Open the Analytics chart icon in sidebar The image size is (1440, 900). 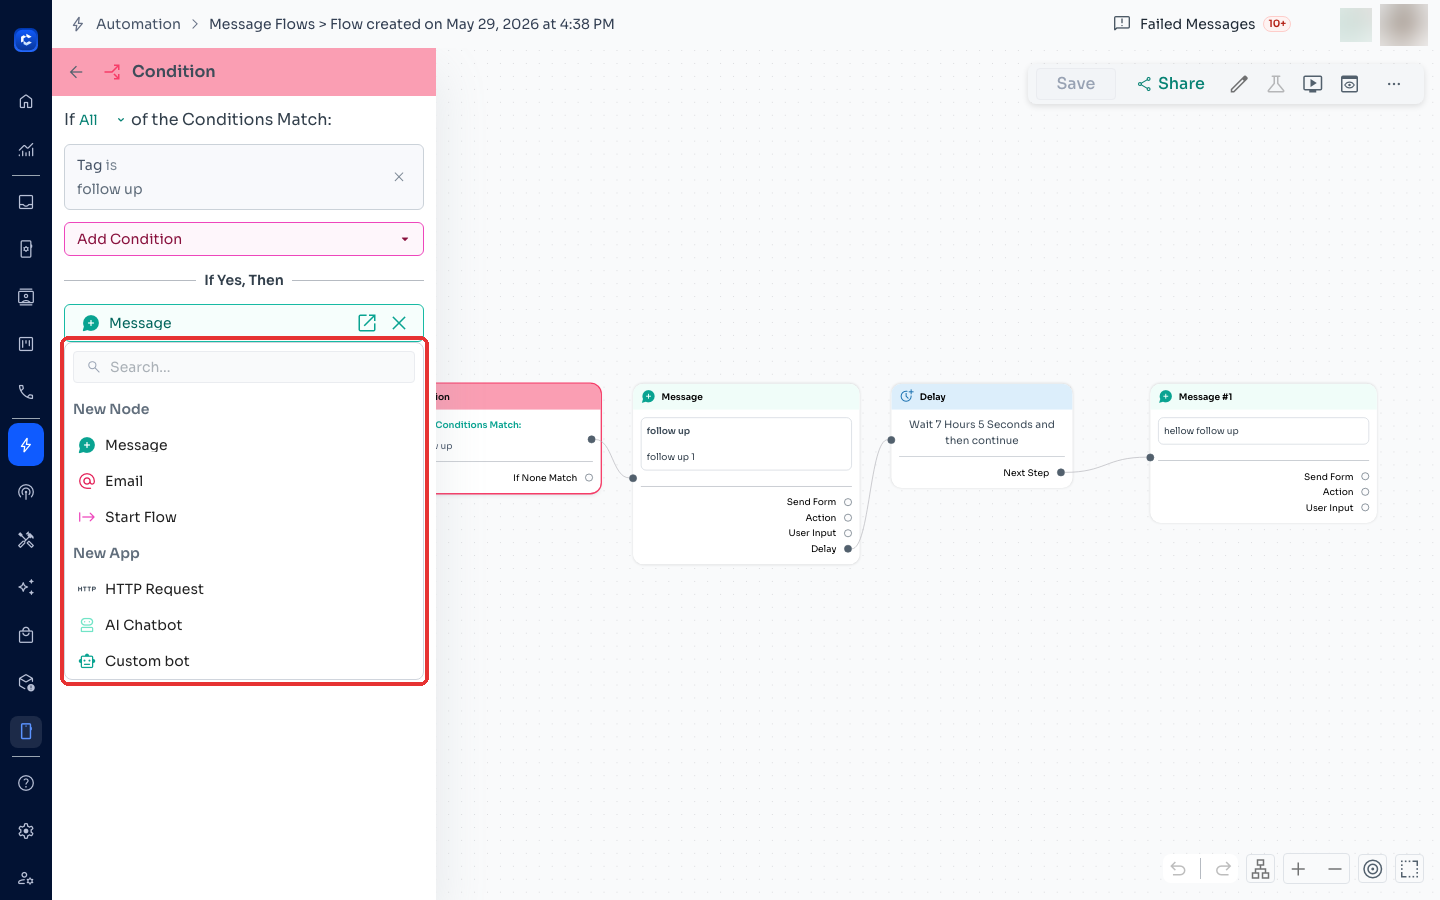[x=26, y=150]
